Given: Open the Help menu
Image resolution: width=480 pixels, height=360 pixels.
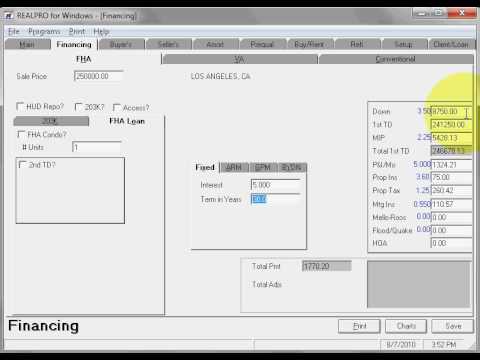Looking at the screenshot, I should [x=101, y=32].
